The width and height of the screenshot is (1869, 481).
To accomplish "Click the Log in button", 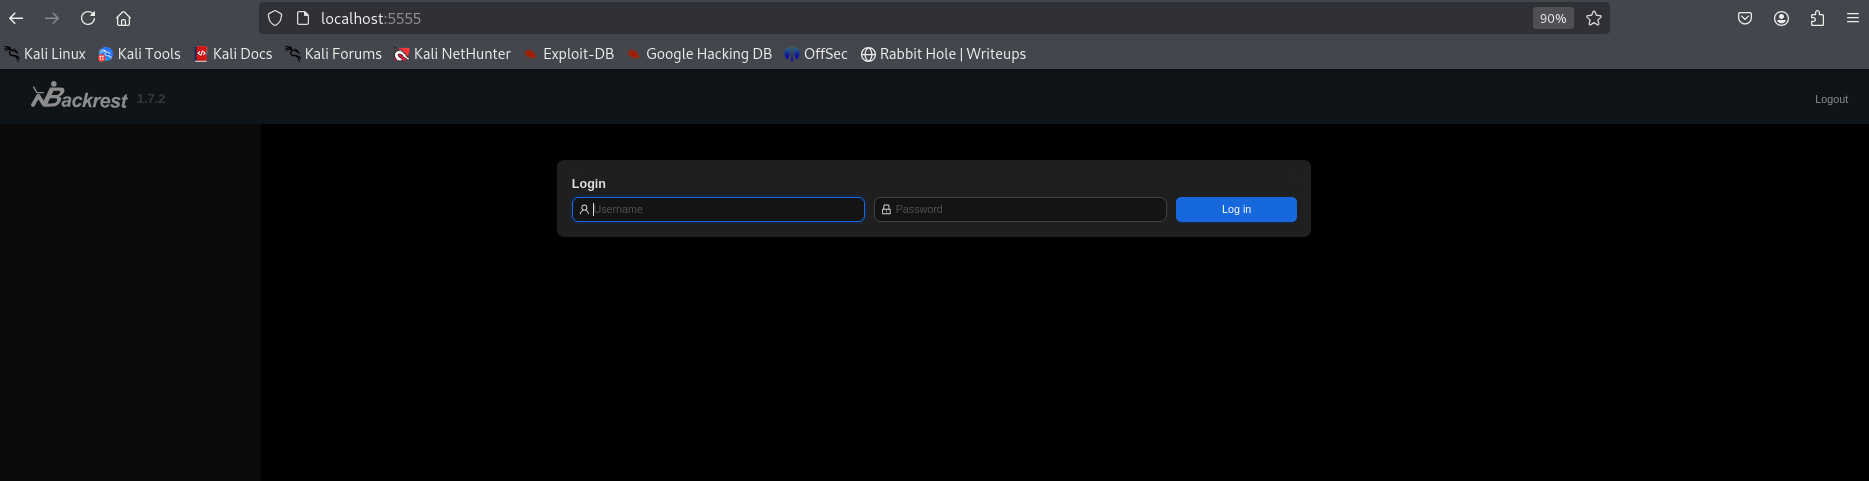I will [1236, 209].
